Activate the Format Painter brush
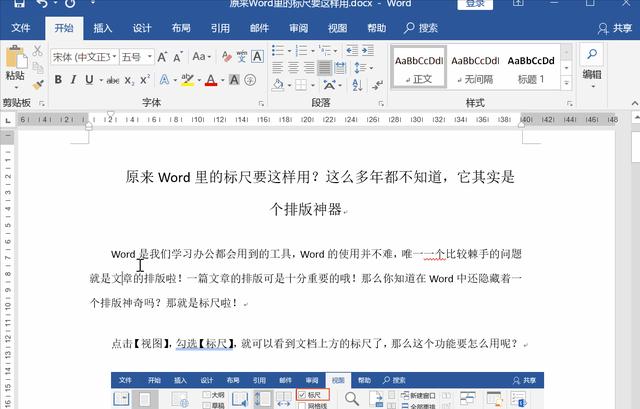 click(38, 84)
